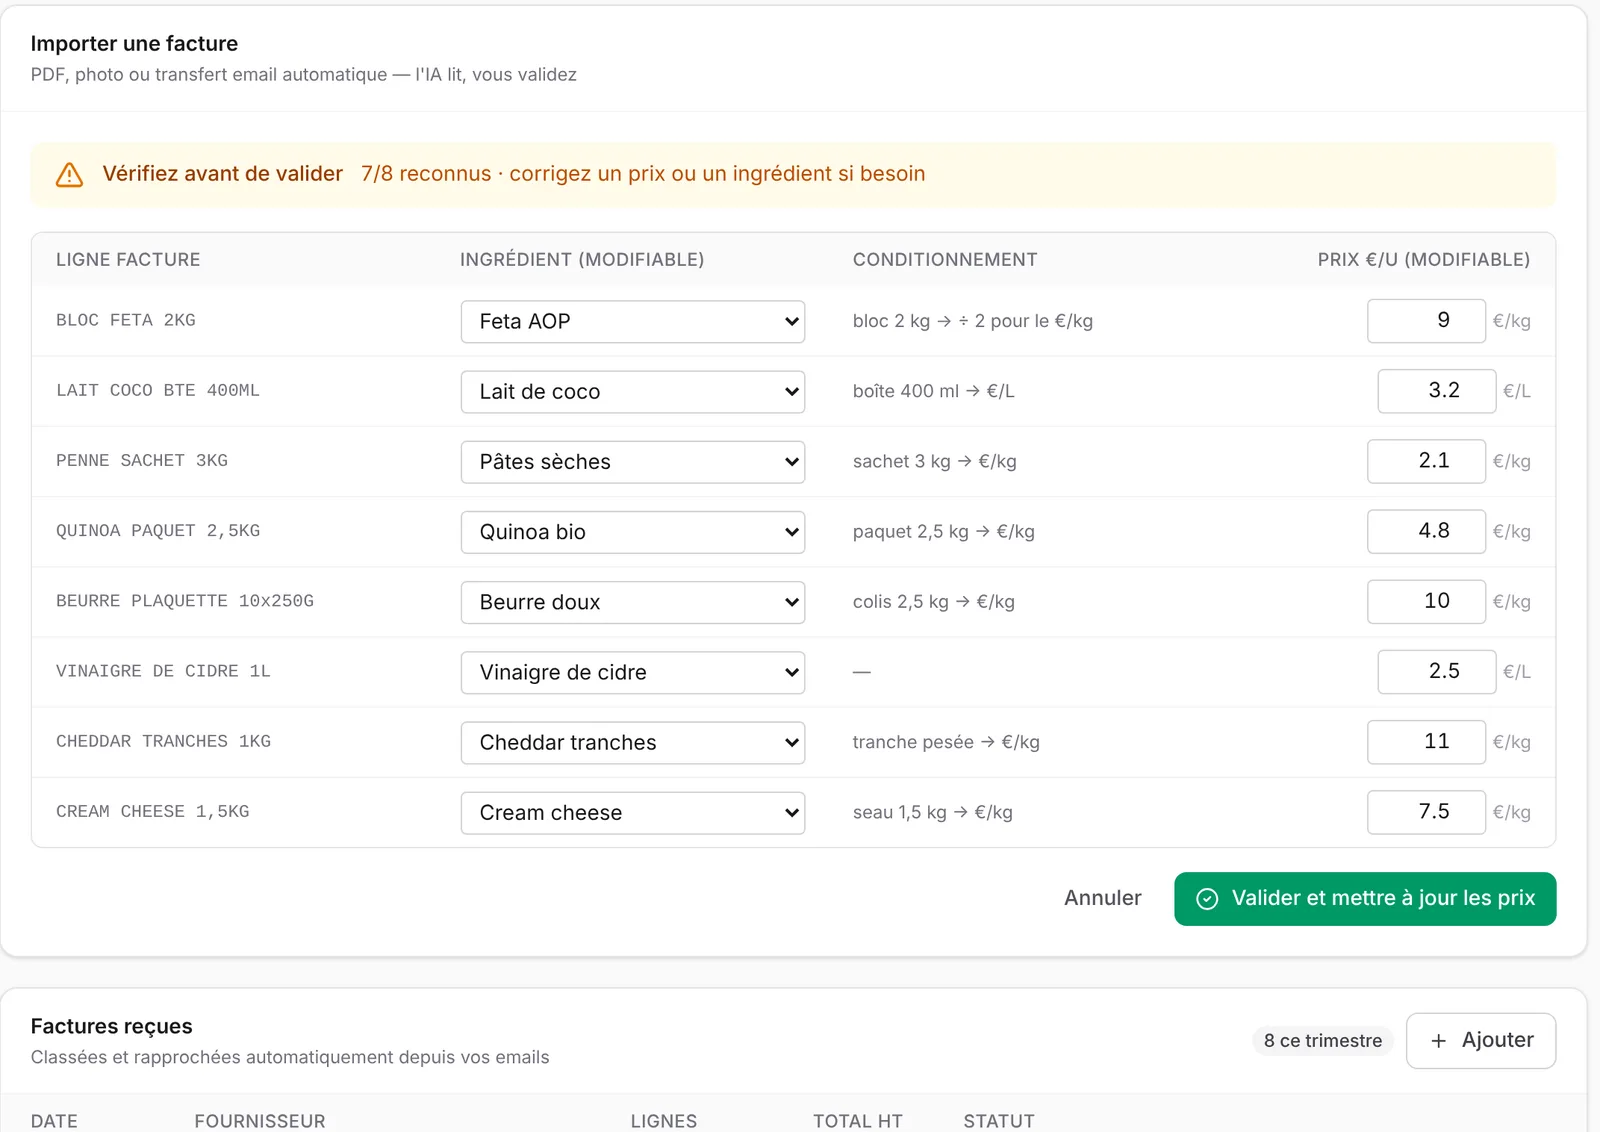The image size is (1600, 1132).
Task: Click the '7/8 reconnus' banner message
Action: point(643,174)
